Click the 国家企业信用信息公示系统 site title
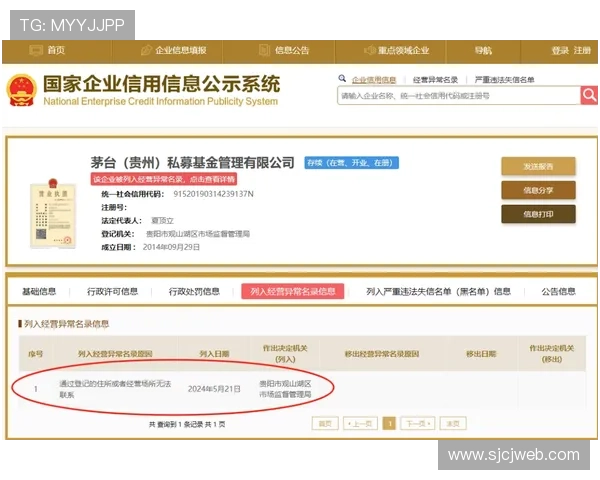This screenshot has width=600, height=480. click(x=161, y=84)
